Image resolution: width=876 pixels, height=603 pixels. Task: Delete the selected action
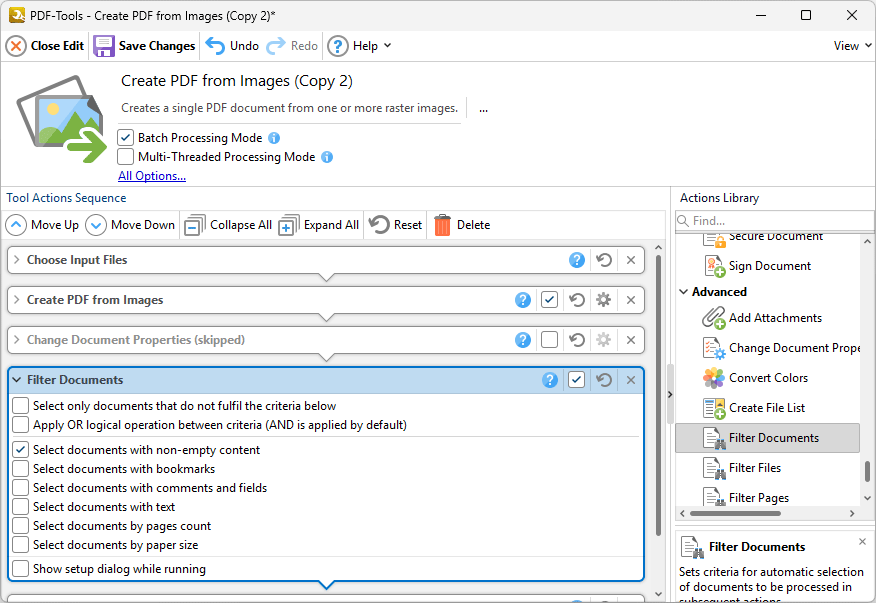[462, 225]
